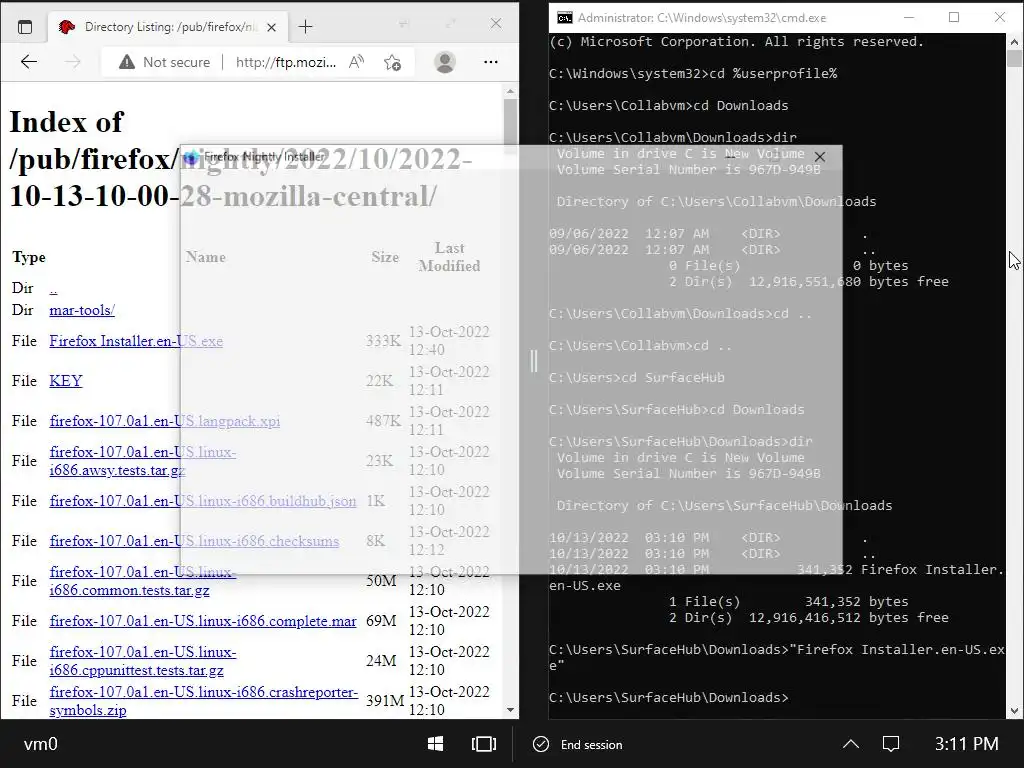Open the parent directory link

(54, 288)
